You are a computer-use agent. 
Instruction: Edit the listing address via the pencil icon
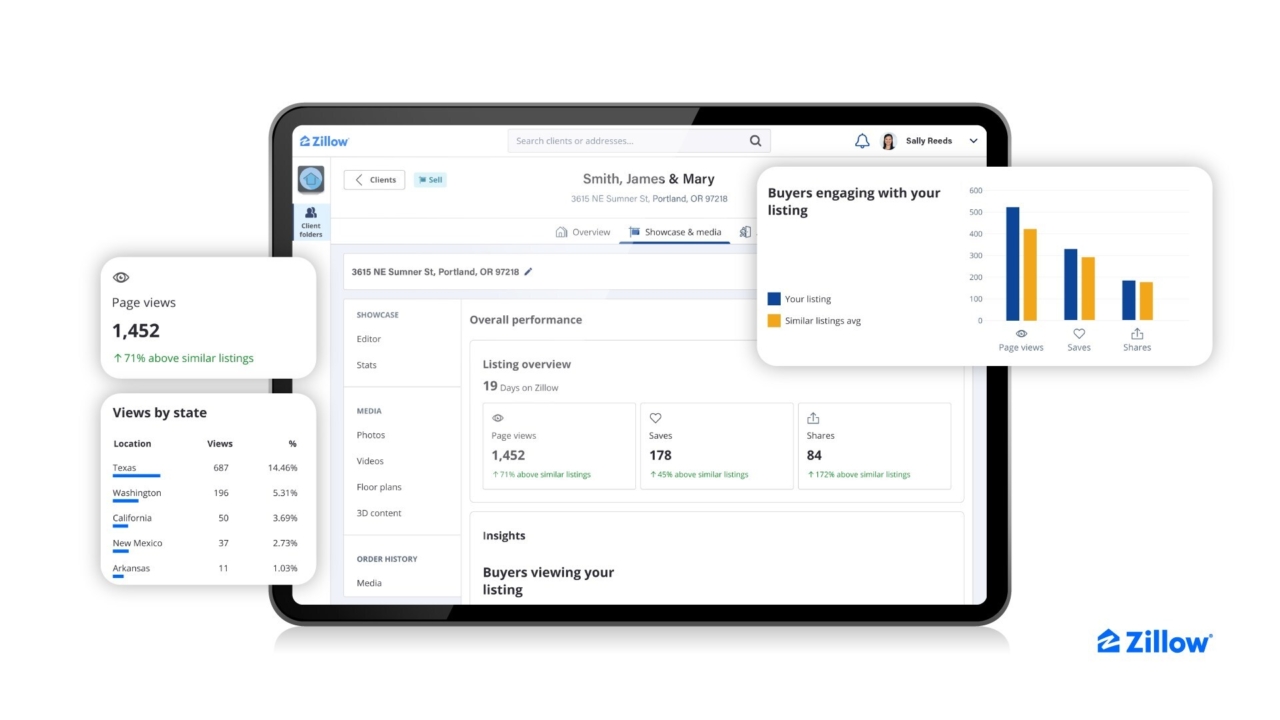[529, 271]
